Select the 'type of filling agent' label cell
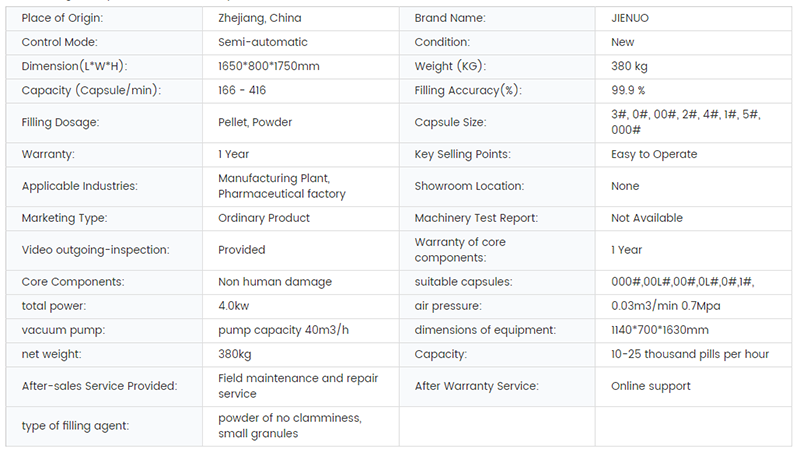Viewport: 800px width, 456px height. (75, 426)
